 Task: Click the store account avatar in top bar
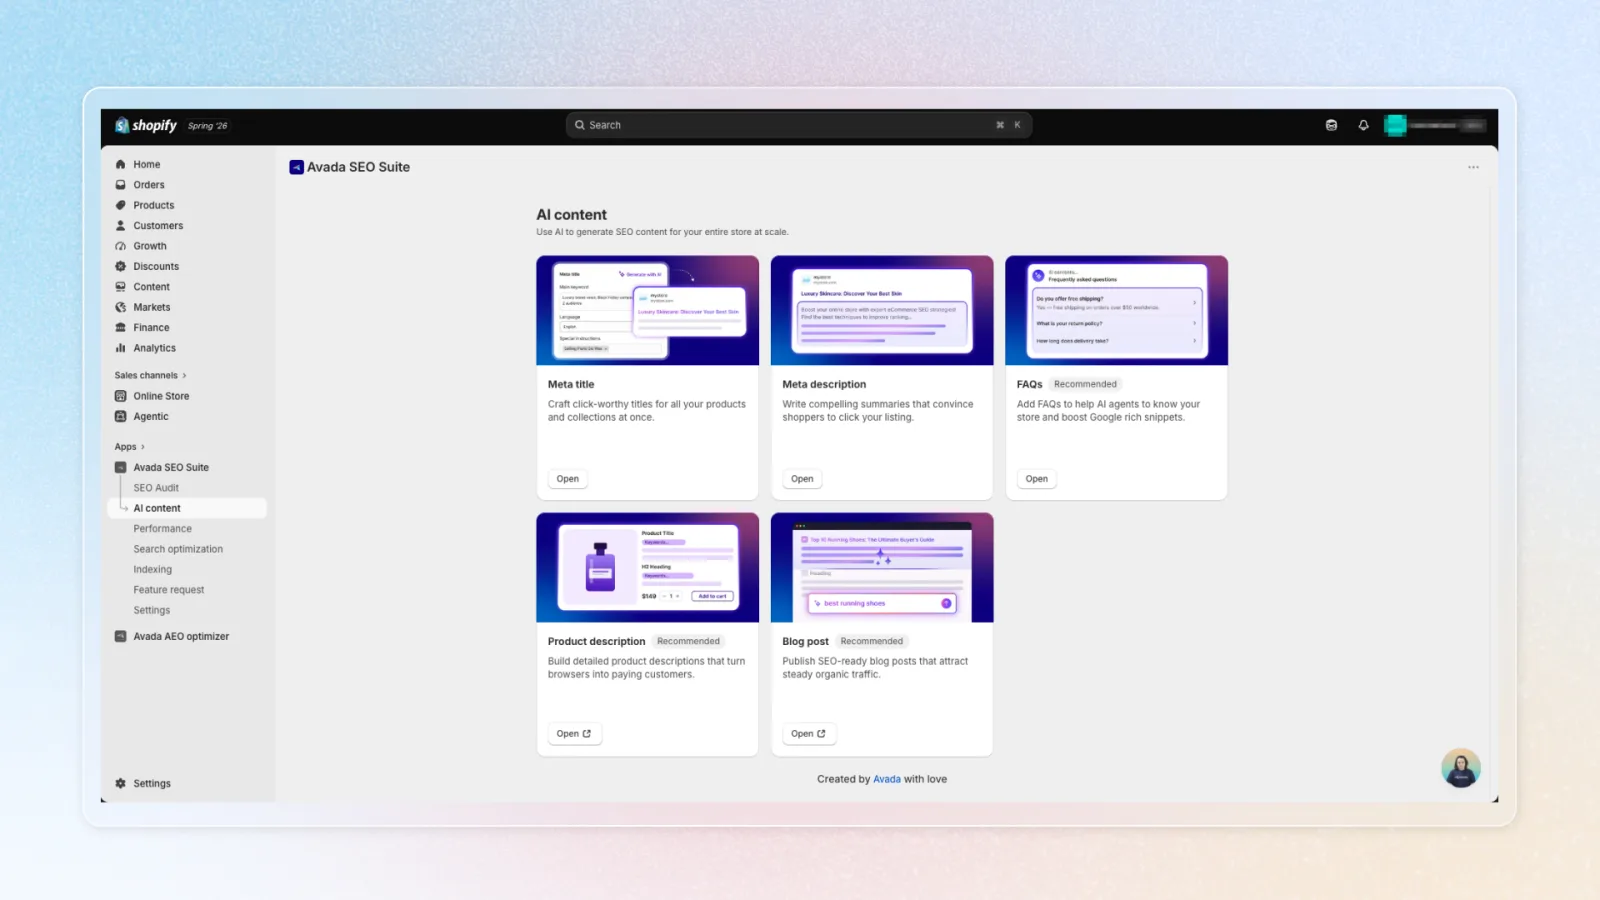point(1395,125)
